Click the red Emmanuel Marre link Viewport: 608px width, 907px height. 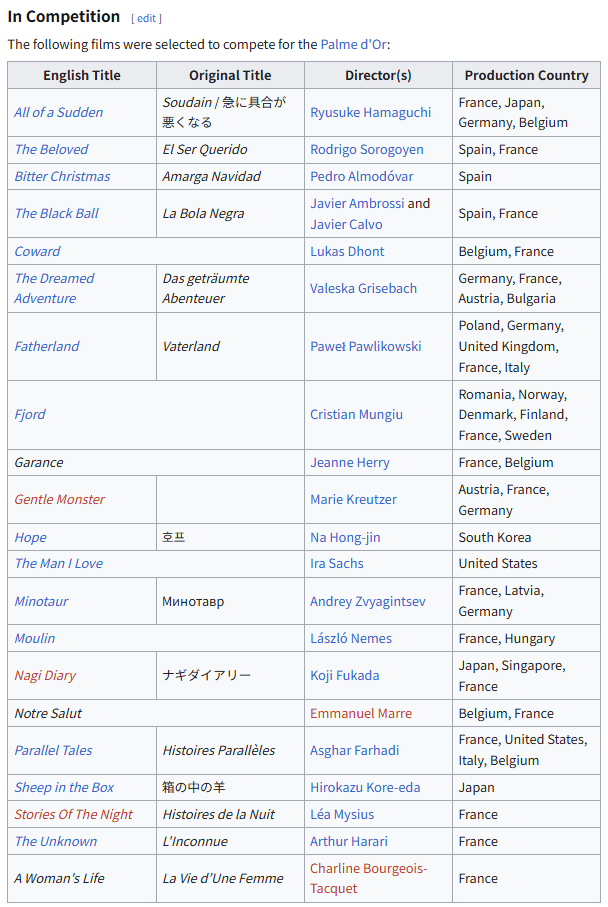pos(360,713)
